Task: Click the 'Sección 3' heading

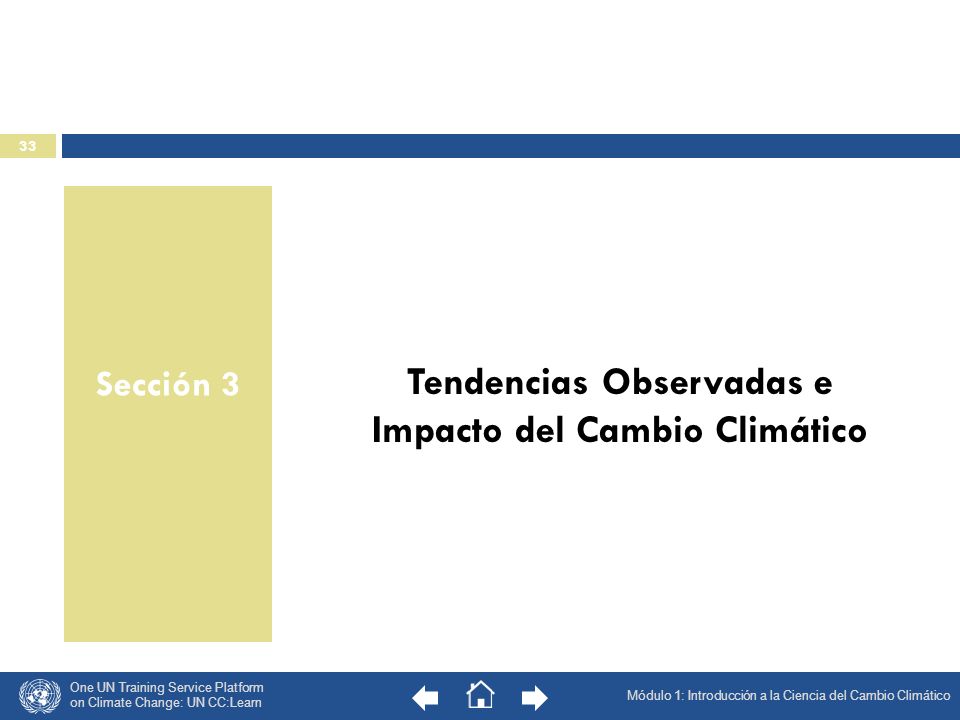Action: (167, 384)
